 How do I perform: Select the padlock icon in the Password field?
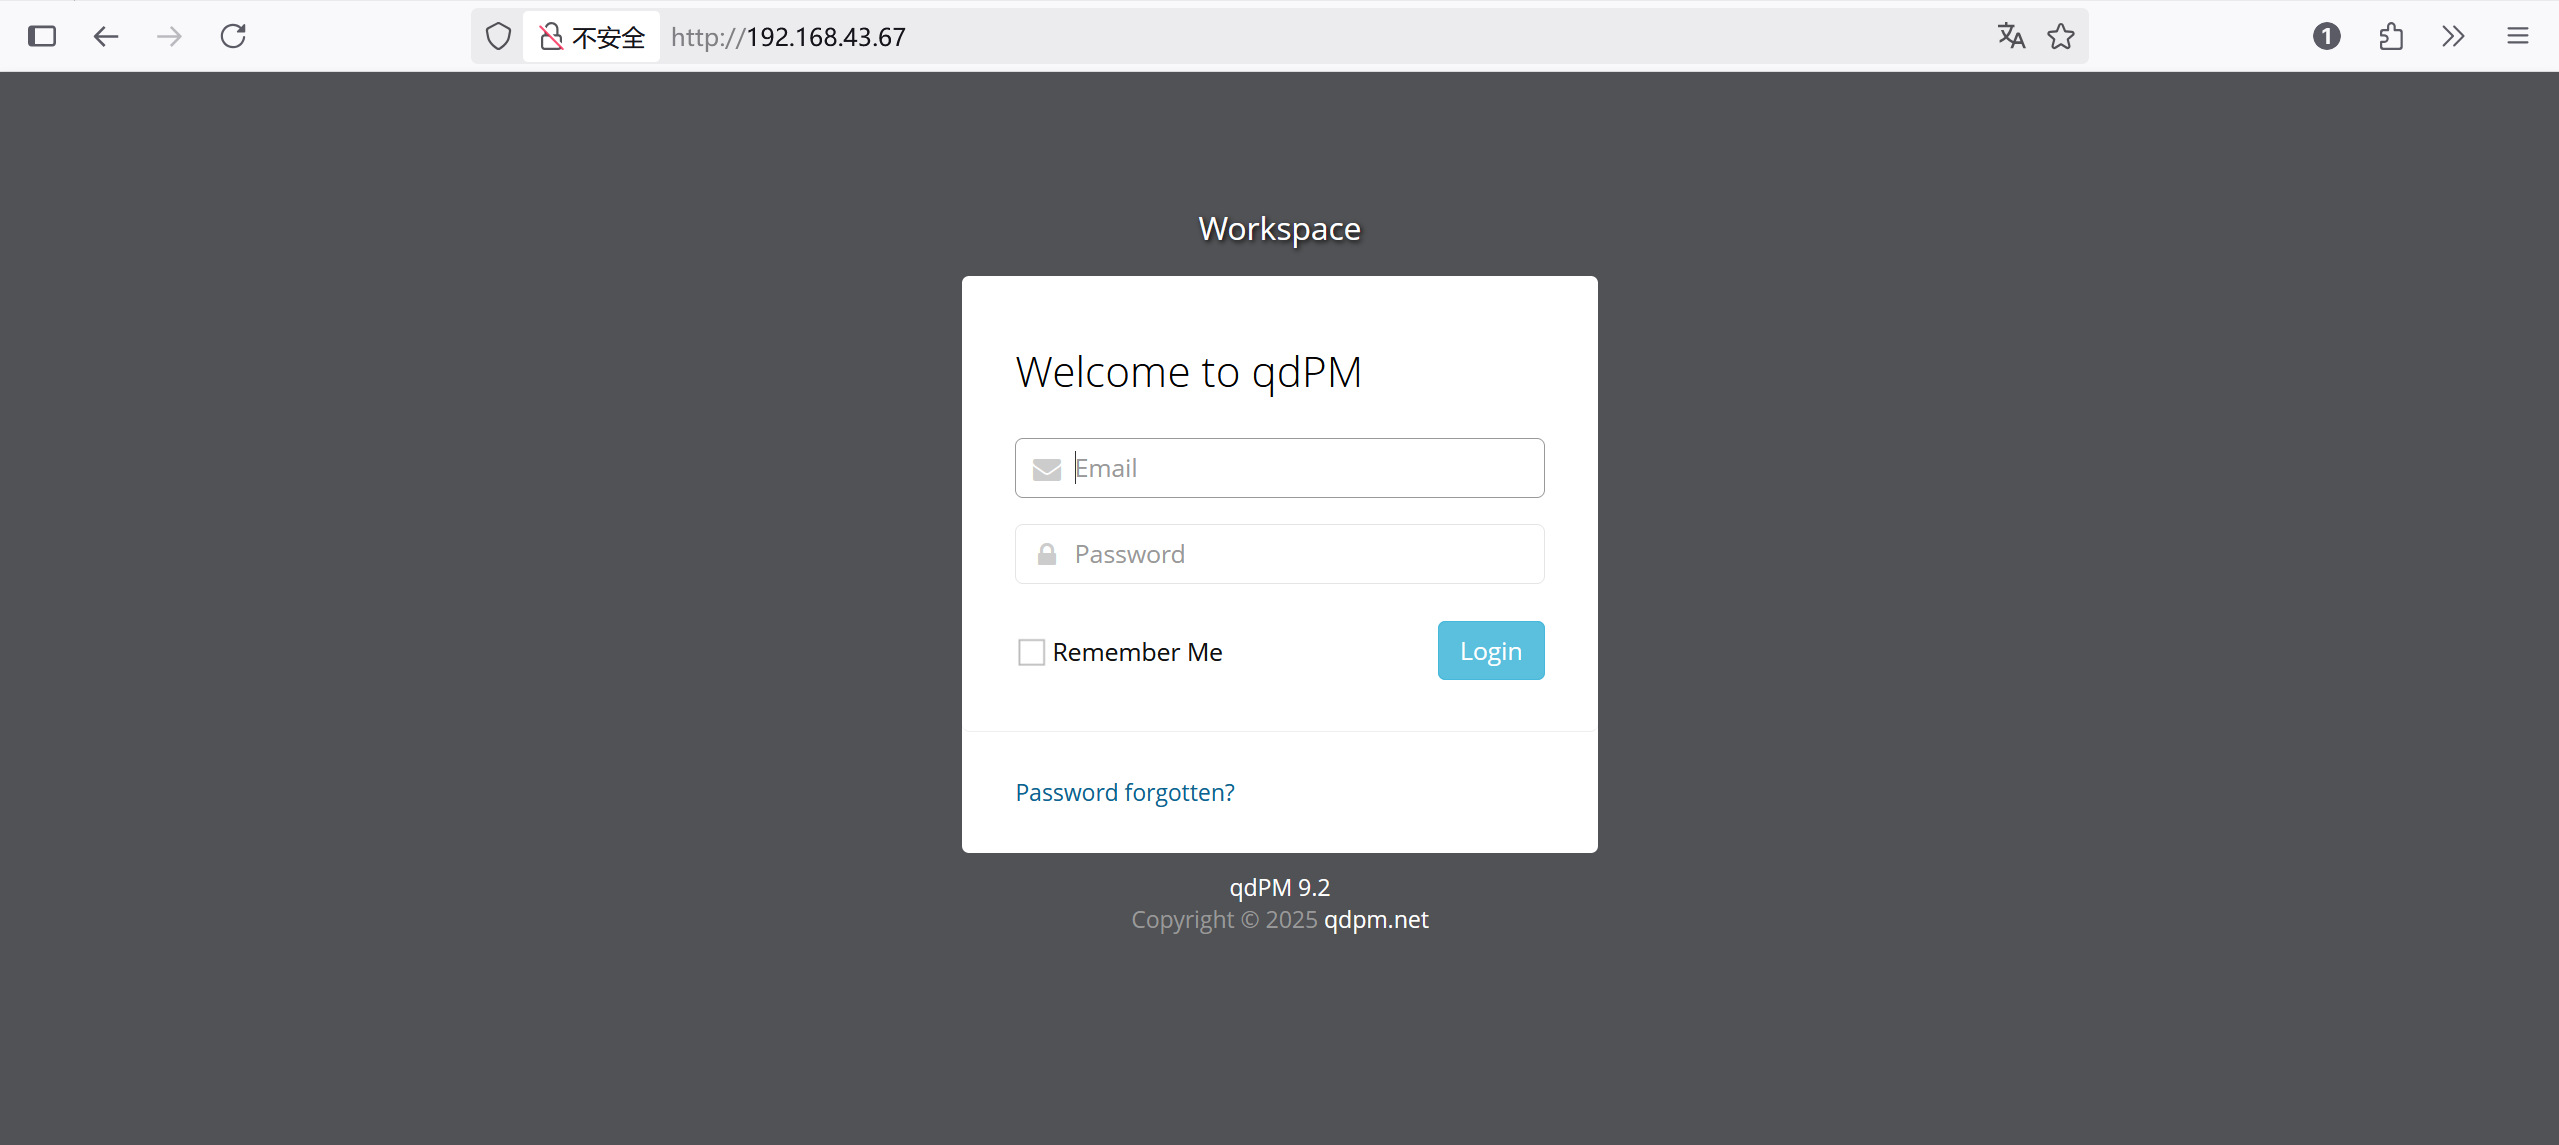(x=1046, y=554)
